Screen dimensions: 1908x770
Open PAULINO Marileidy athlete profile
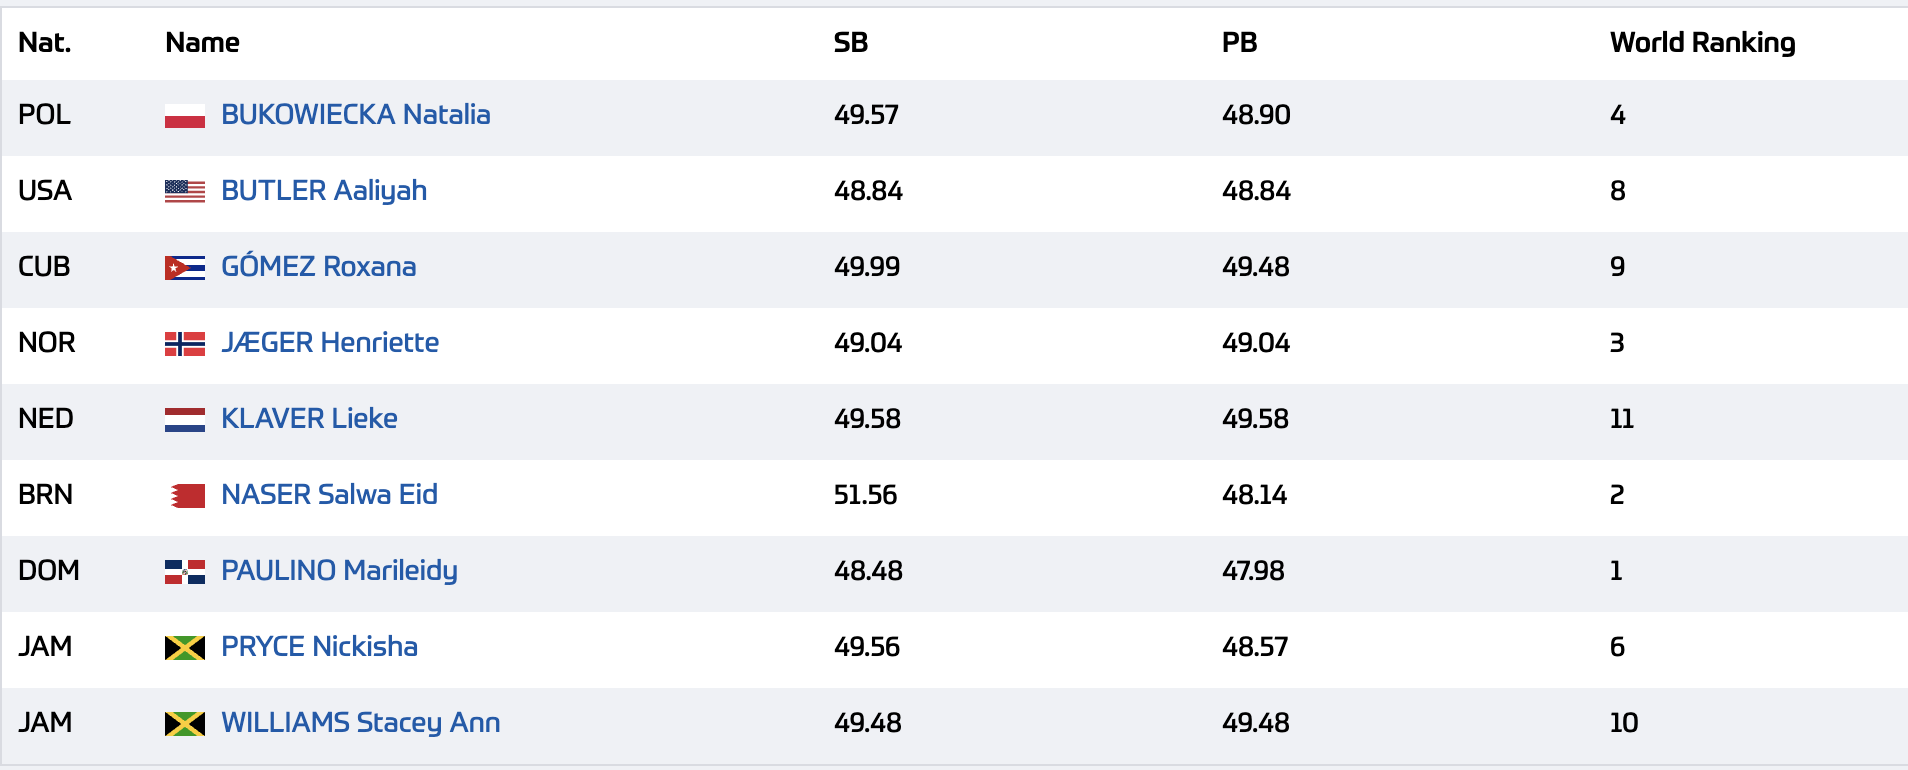point(340,571)
